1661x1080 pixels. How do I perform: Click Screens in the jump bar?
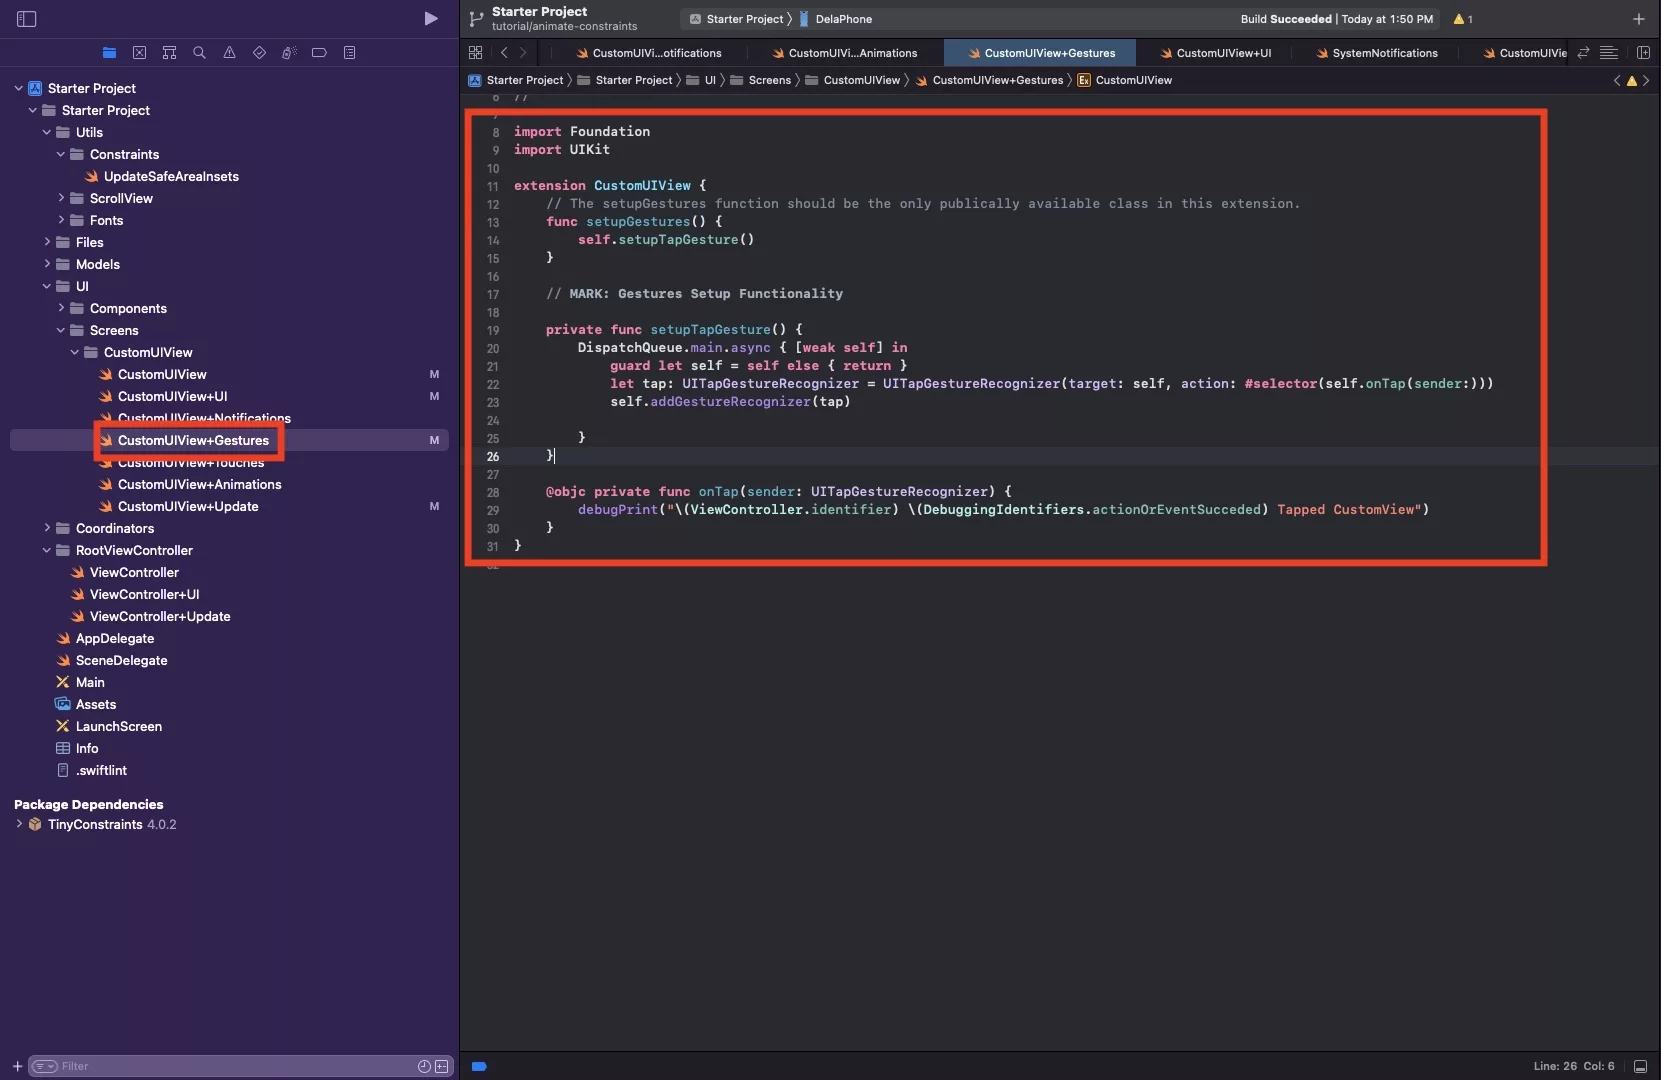coord(761,80)
